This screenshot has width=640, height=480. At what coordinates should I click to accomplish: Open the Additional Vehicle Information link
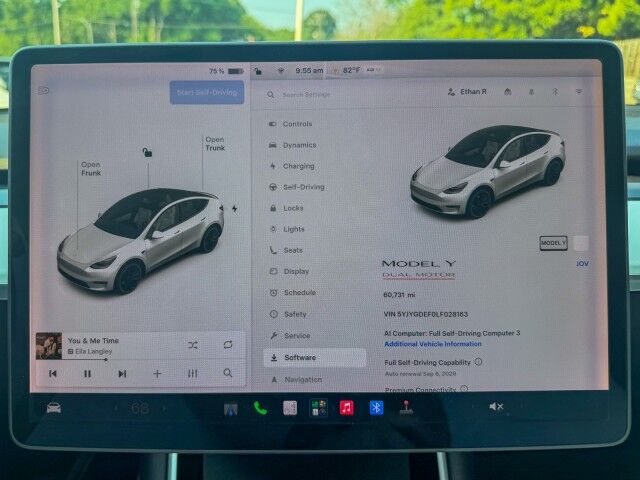[x=433, y=344]
